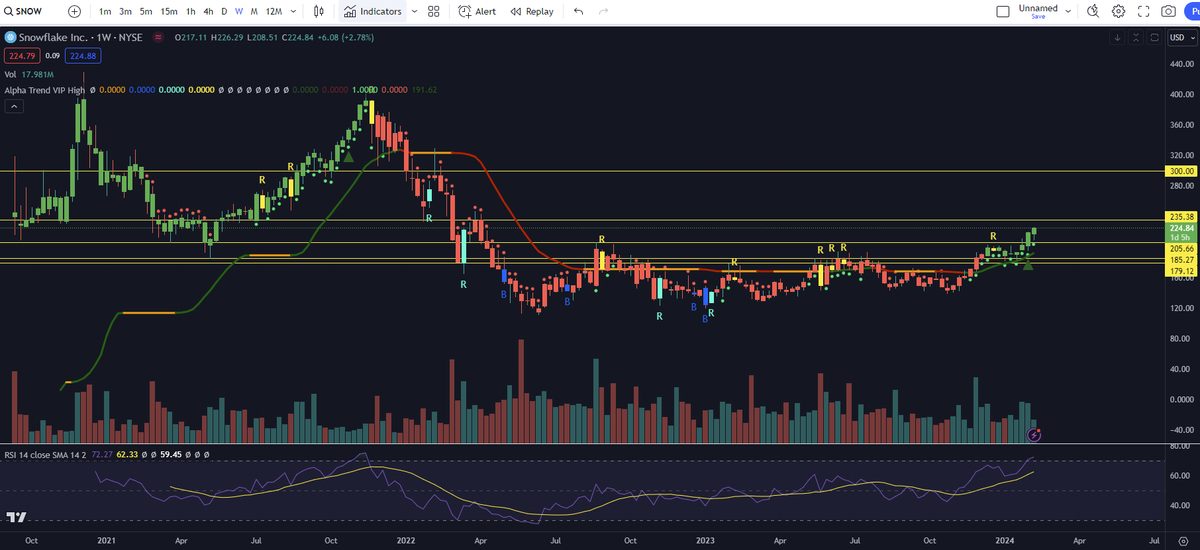The image size is (1200, 550).
Task: Click the Unnamed layout name
Action: click(1038, 8)
